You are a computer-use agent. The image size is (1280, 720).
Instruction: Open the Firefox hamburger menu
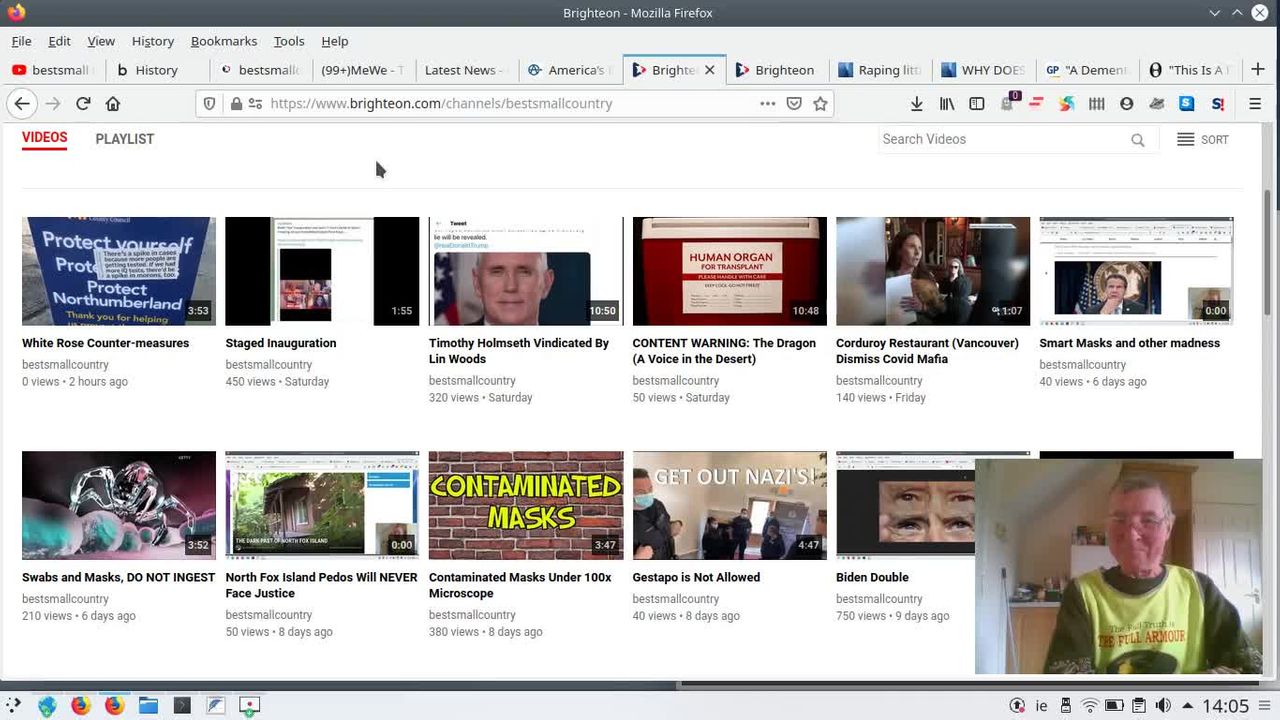[1255, 103]
